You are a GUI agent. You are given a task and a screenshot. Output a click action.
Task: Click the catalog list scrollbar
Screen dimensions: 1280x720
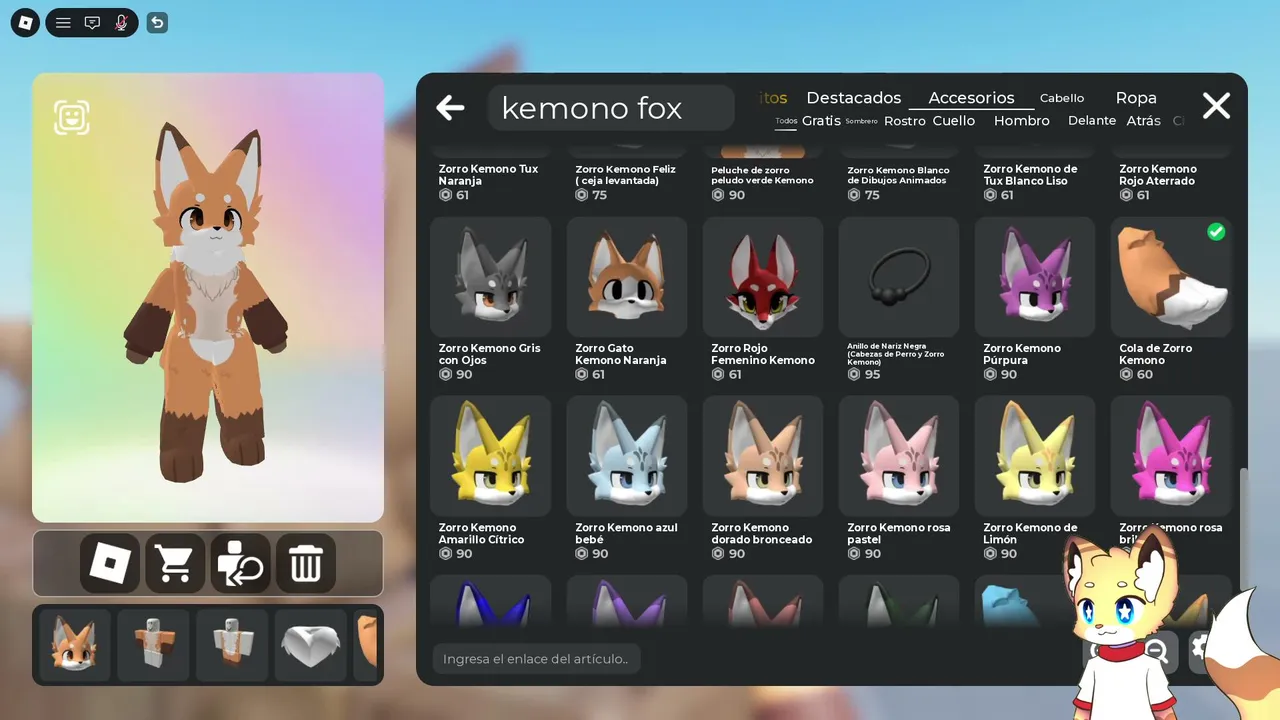[1244, 528]
